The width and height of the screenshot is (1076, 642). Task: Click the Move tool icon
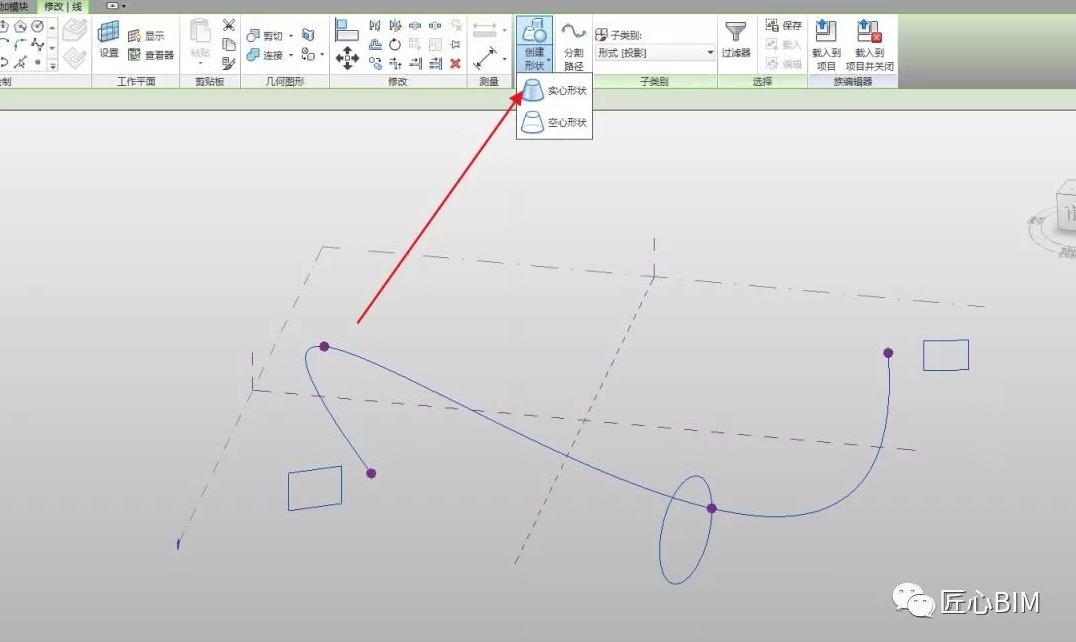coord(347,58)
